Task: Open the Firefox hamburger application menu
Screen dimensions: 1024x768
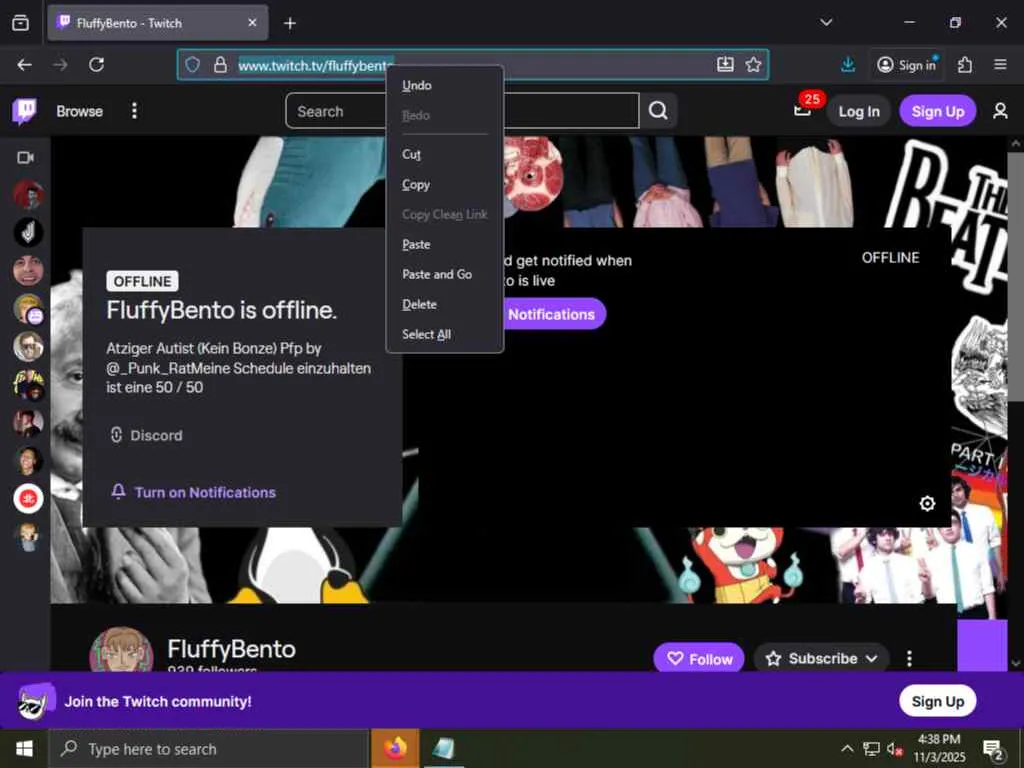Action: click(1000, 65)
